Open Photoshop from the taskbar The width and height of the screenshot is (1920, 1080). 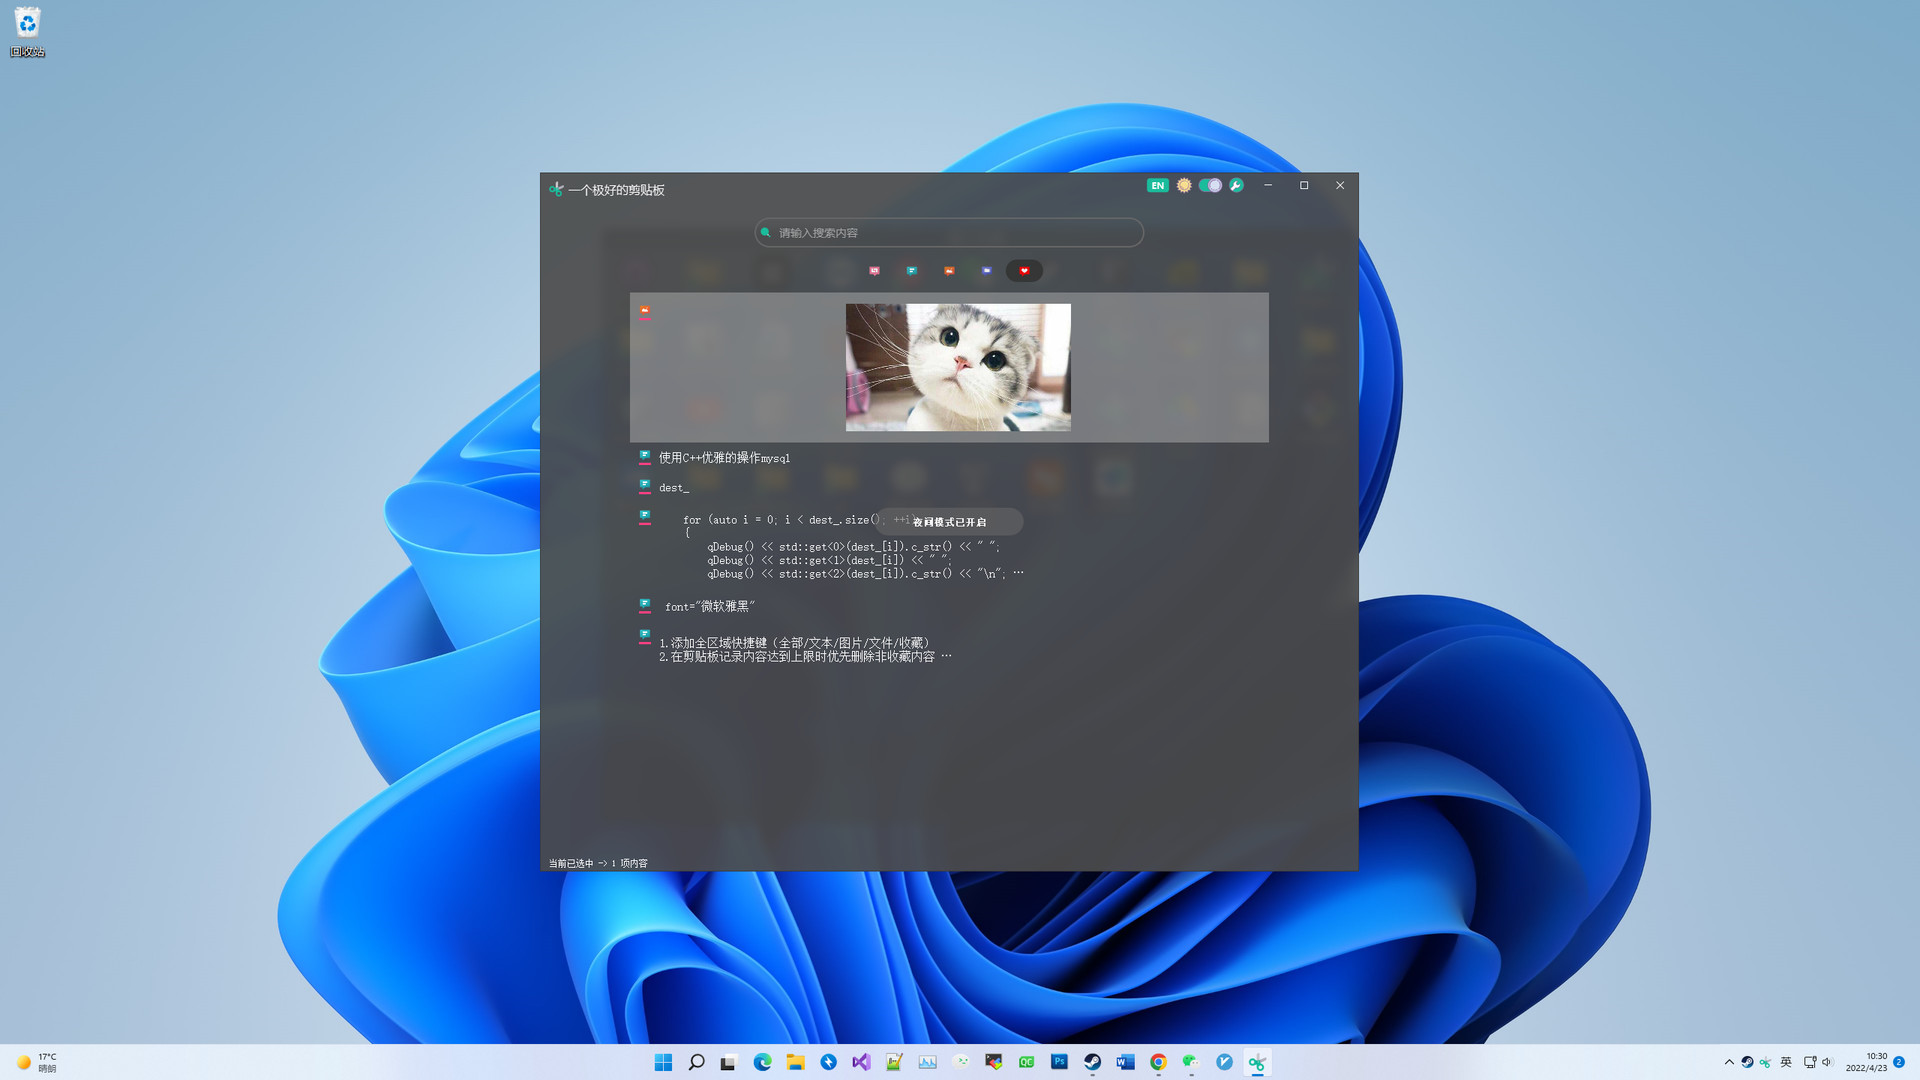tap(1059, 1062)
